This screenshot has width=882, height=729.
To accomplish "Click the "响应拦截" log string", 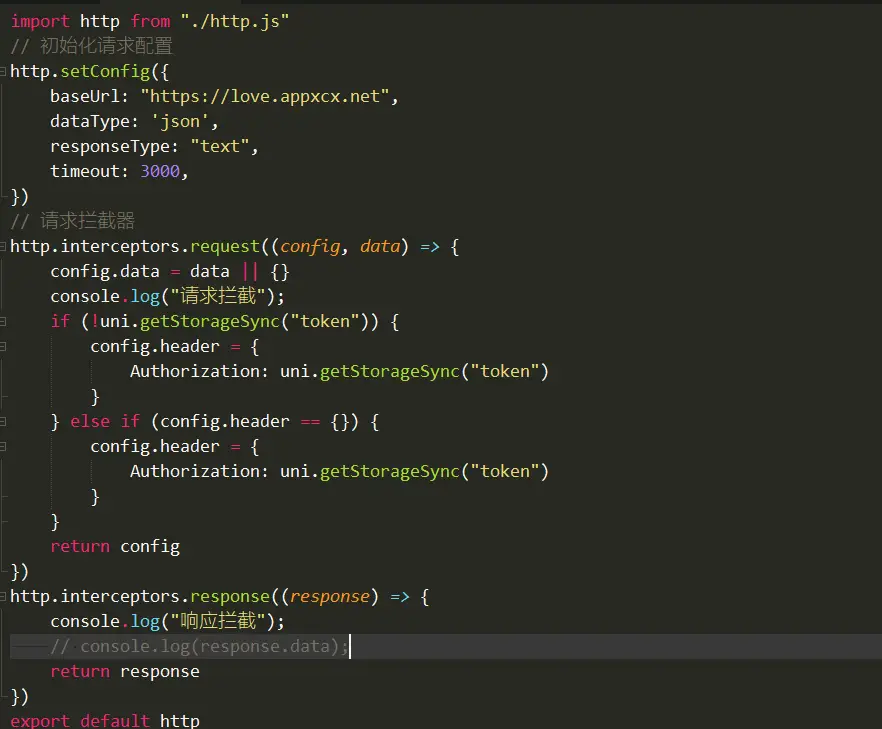I will (x=218, y=622).
